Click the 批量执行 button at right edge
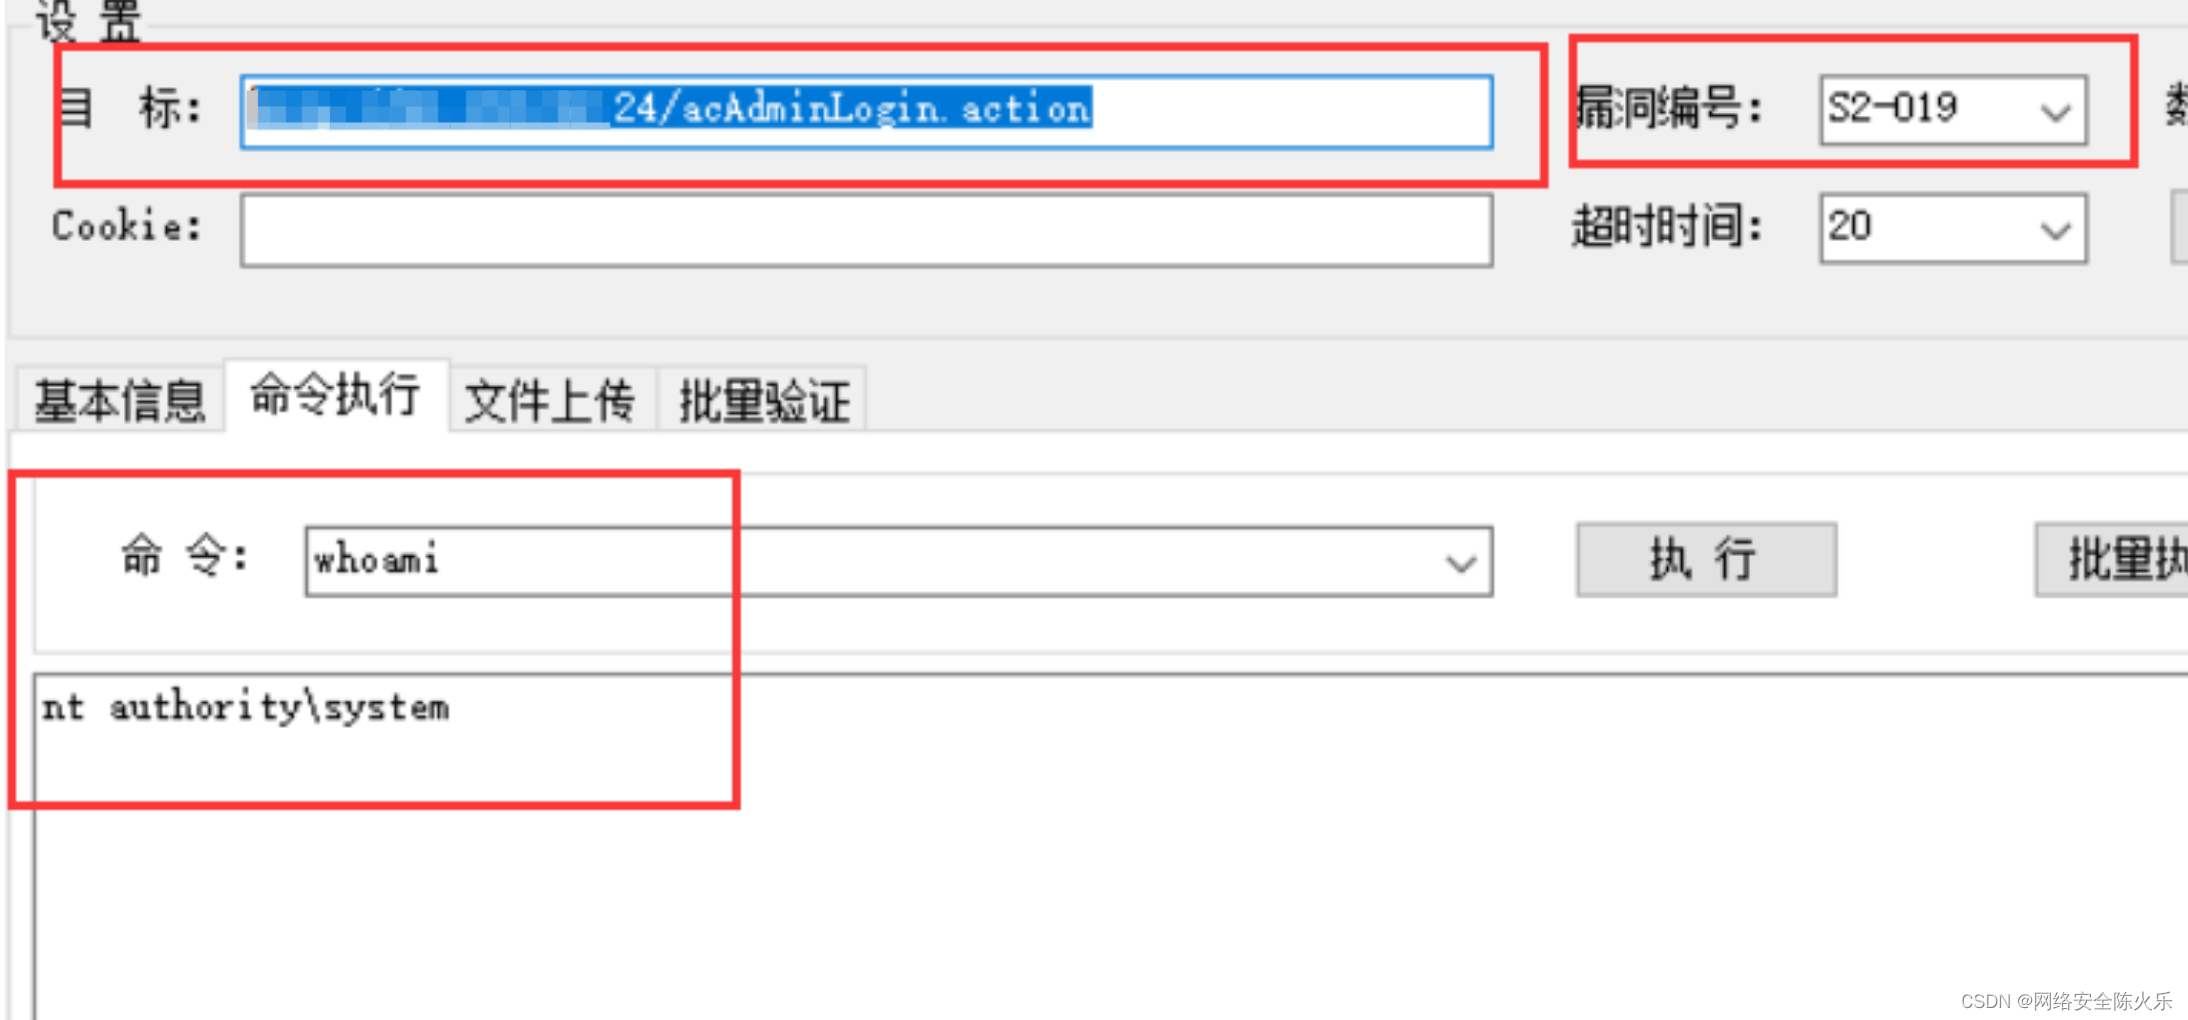This screenshot has height=1020, width=2188. (x=2112, y=559)
